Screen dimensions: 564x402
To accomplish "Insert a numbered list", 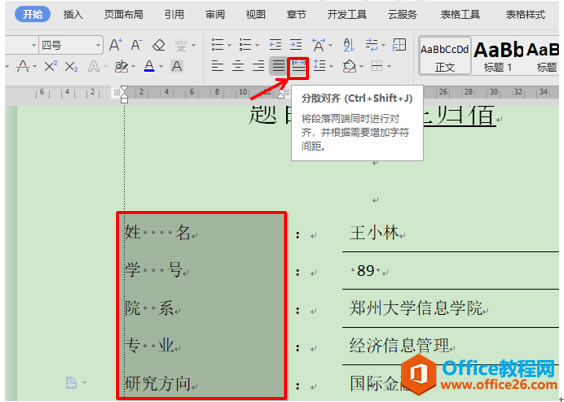I will 245,45.
